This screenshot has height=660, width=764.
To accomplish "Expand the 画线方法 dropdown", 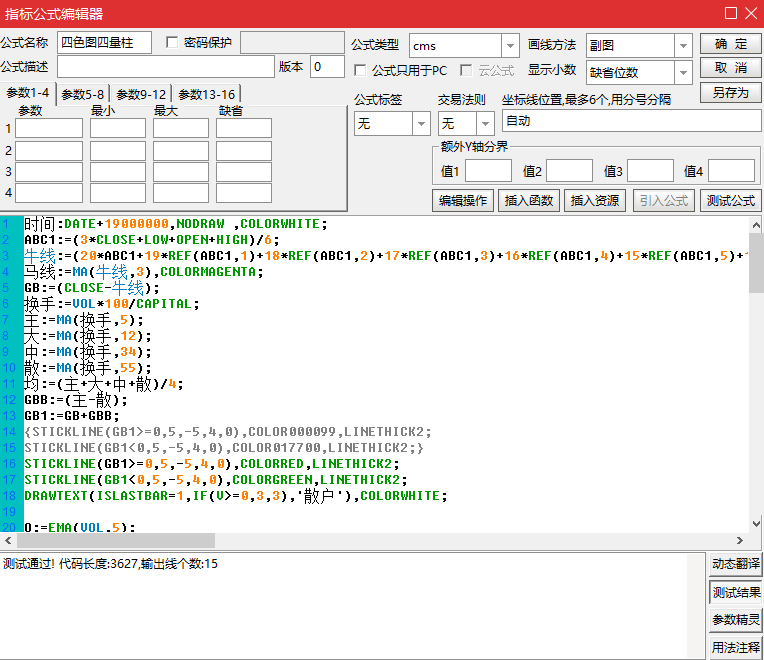I will pyautogui.click(x=683, y=45).
